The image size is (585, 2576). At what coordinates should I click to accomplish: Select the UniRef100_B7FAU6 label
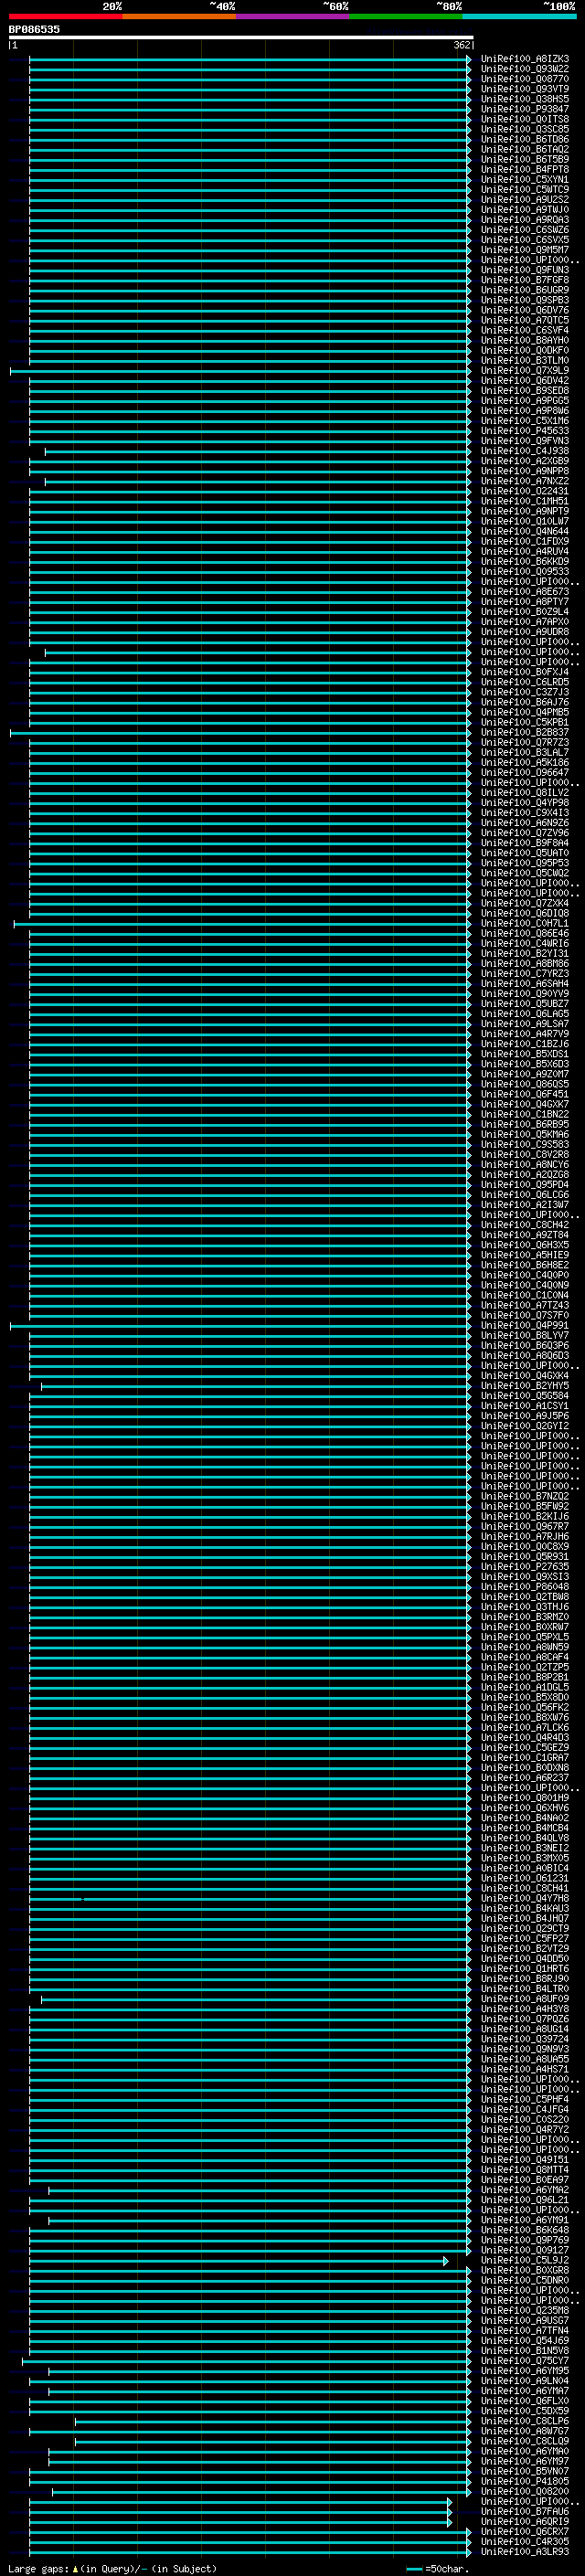pyautogui.click(x=525, y=2512)
